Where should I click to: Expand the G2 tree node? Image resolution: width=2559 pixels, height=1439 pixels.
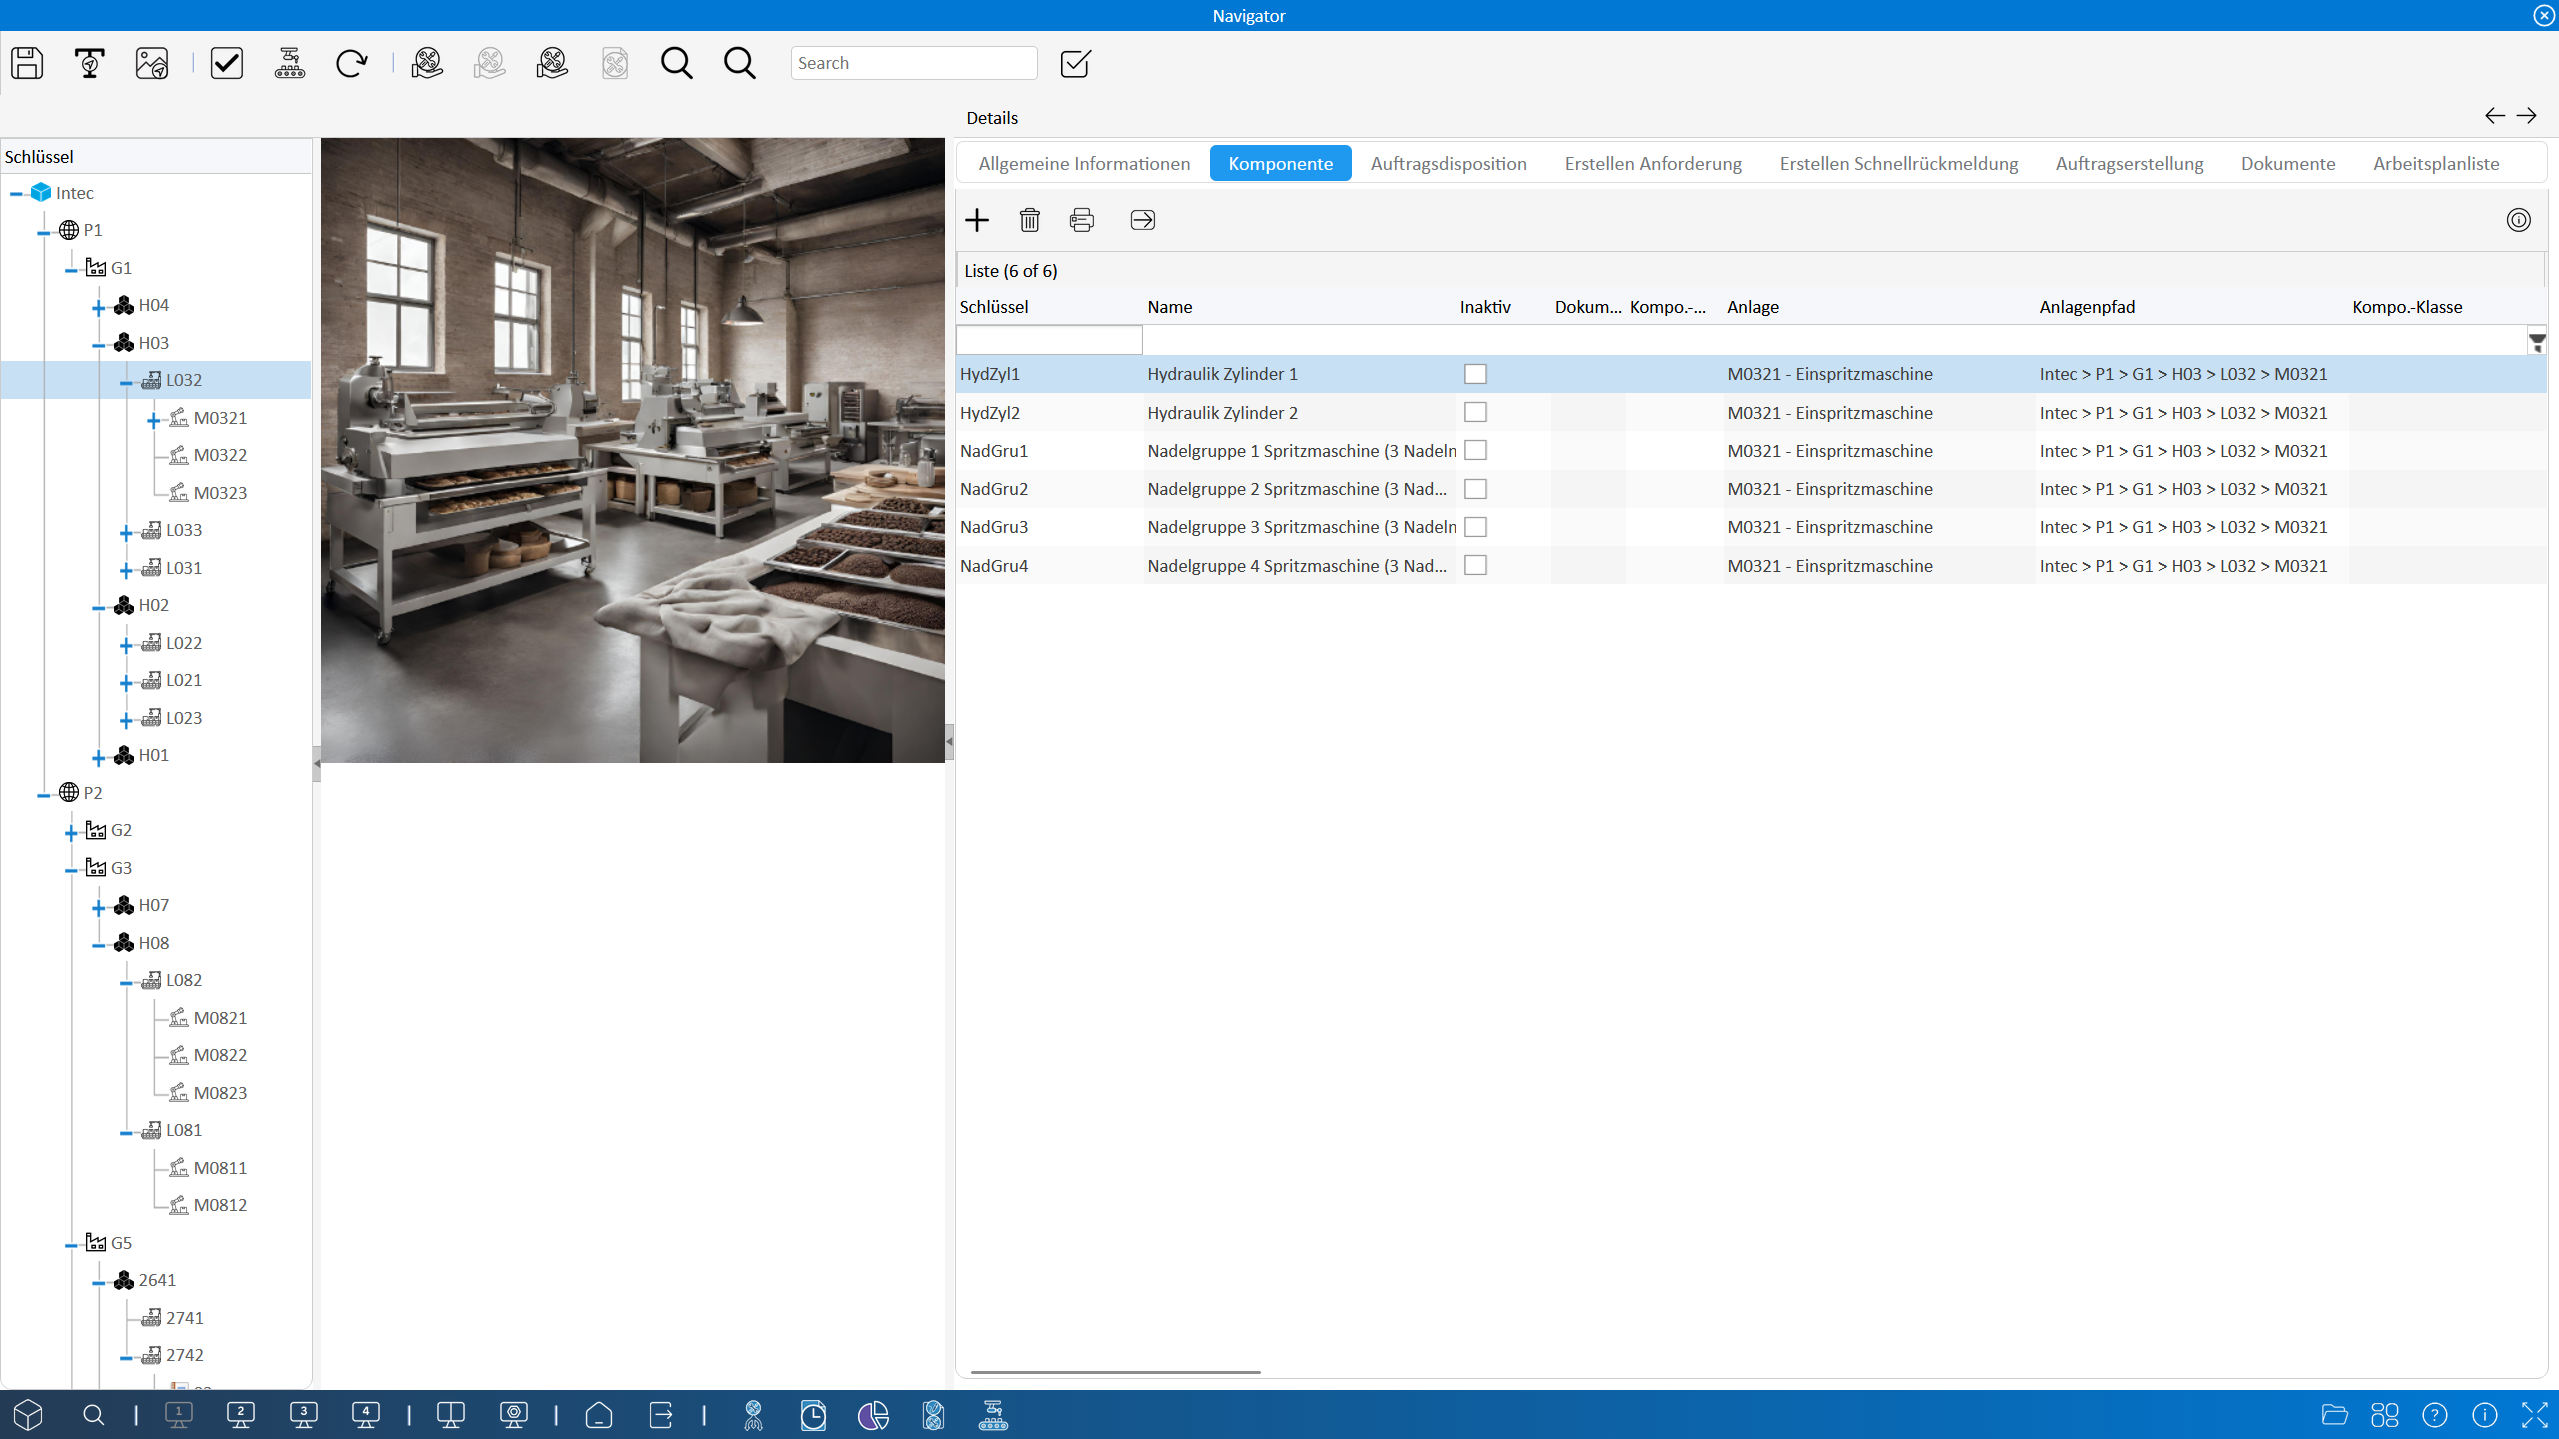pos(71,832)
